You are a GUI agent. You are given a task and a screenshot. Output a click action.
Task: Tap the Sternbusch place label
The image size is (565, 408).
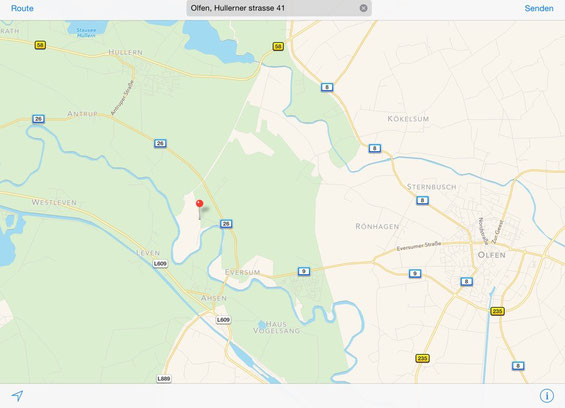pos(432,187)
